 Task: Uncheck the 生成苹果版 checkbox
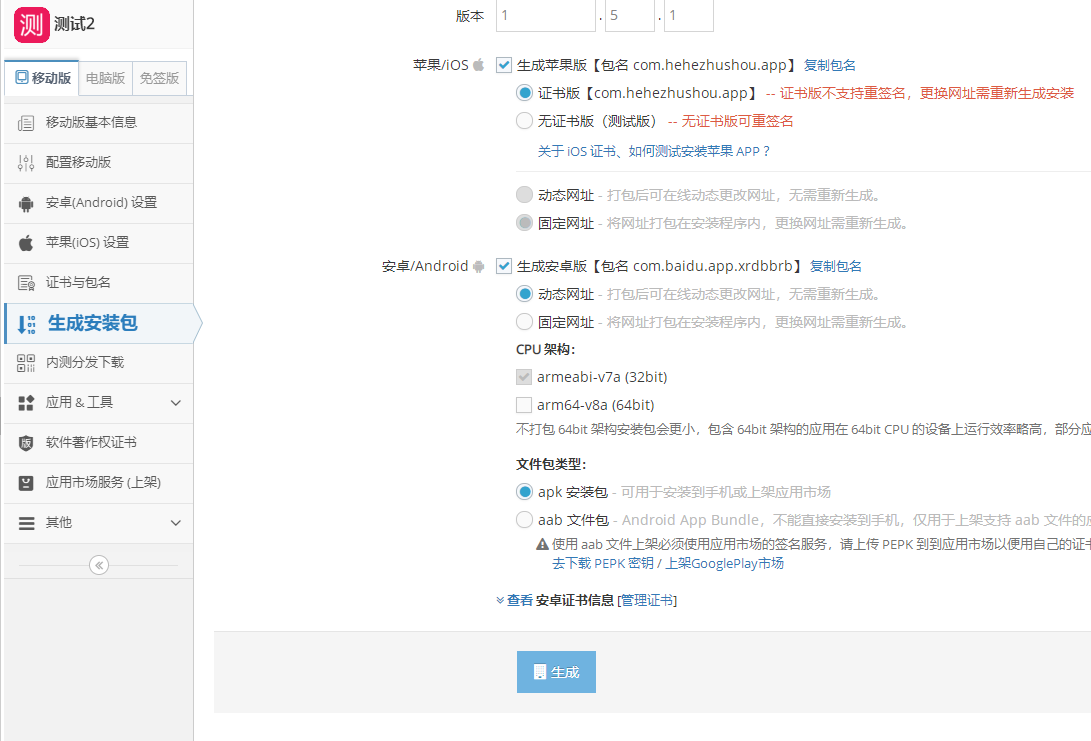click(x=505, y=64)
